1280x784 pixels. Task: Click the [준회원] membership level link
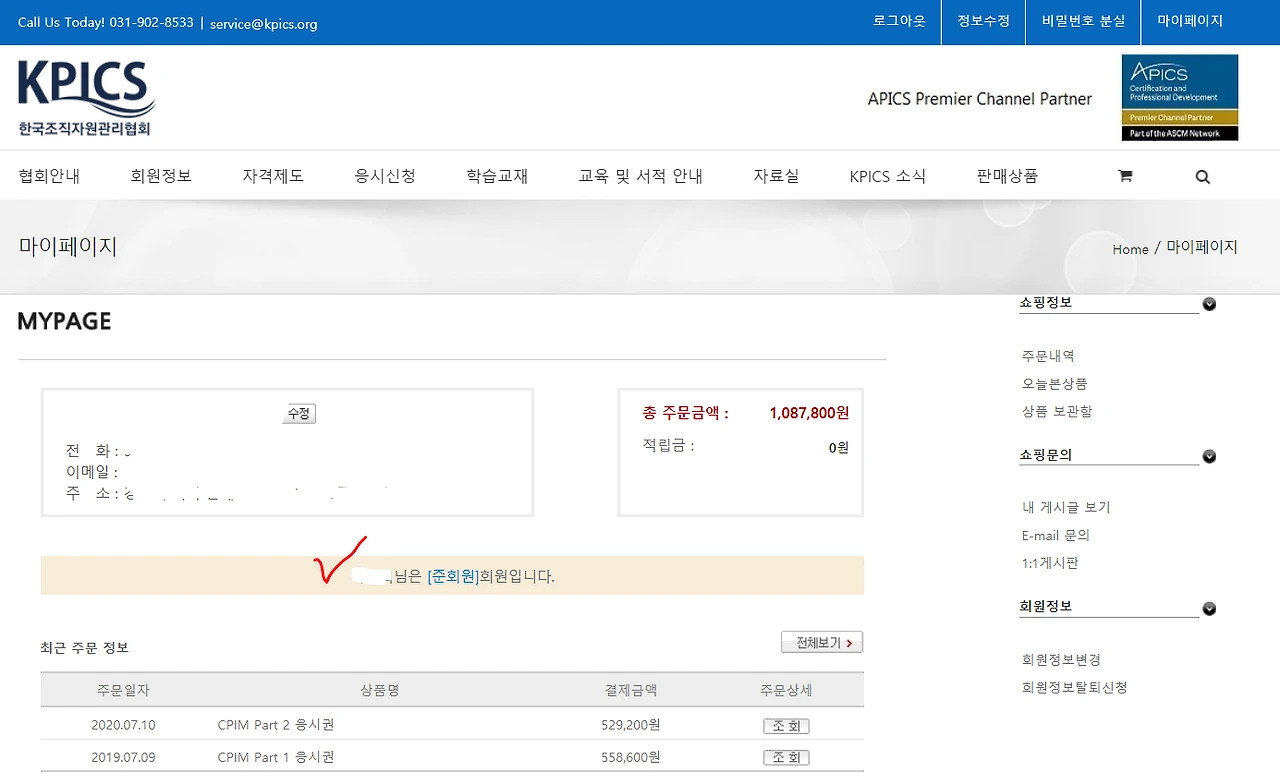pos(453,576)
